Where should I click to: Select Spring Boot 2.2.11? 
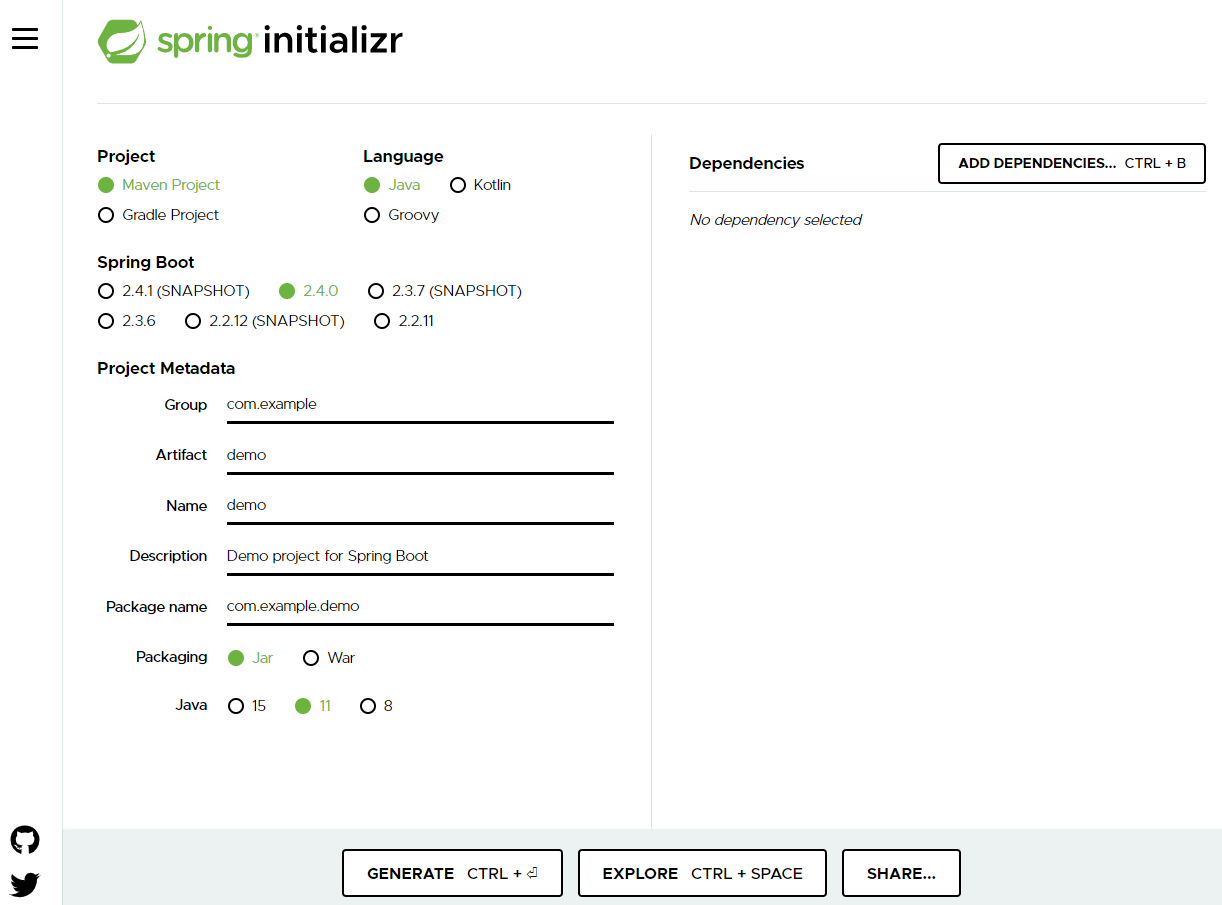(404, 321)
